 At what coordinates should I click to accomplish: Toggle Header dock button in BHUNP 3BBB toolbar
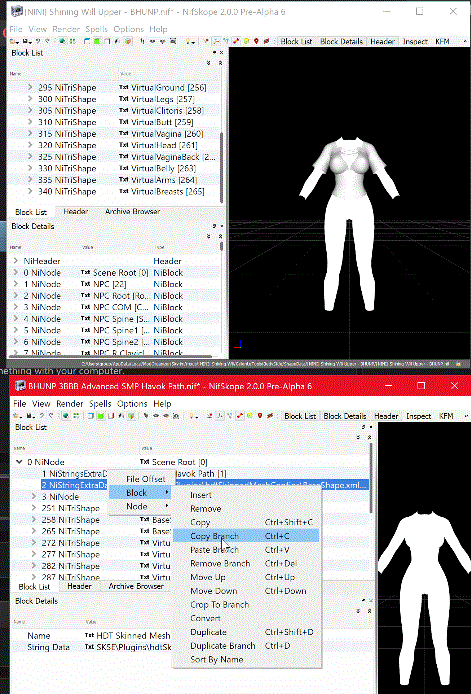point(386,416)
